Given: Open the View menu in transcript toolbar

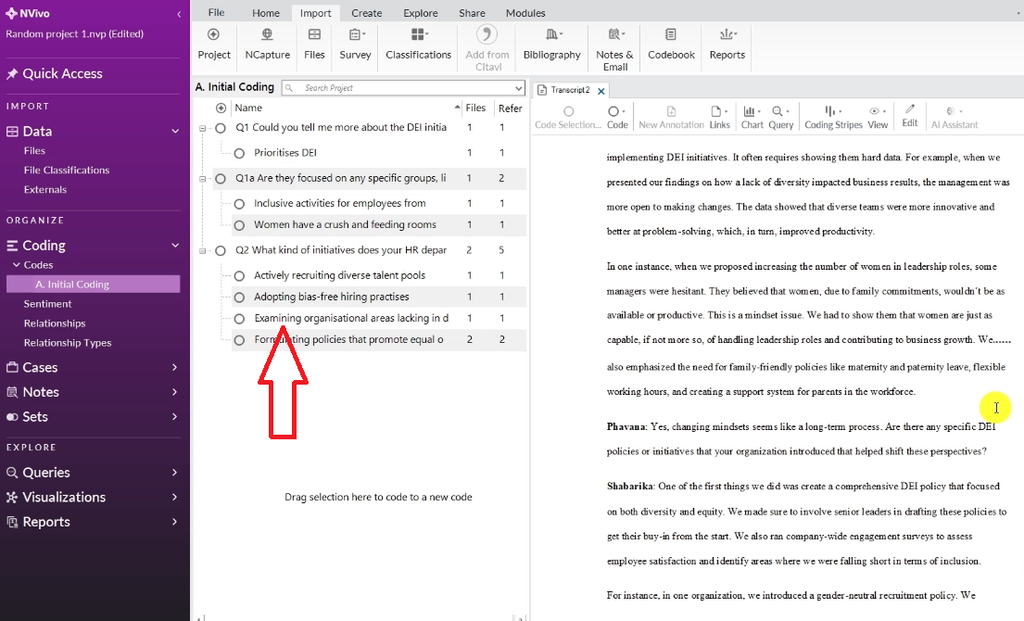Looking at the screenshot, I should point(878,118).
